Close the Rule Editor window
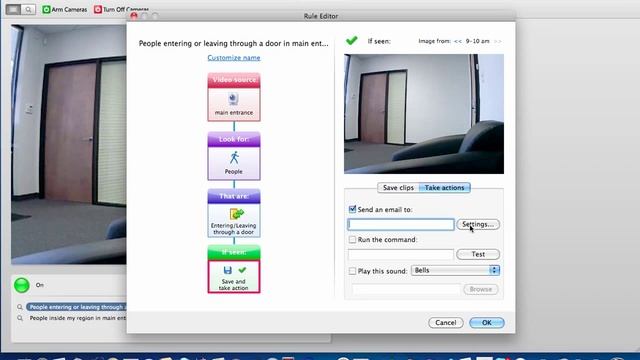The image size is (640, 360). pyautogui.click(x=134, y=16)
